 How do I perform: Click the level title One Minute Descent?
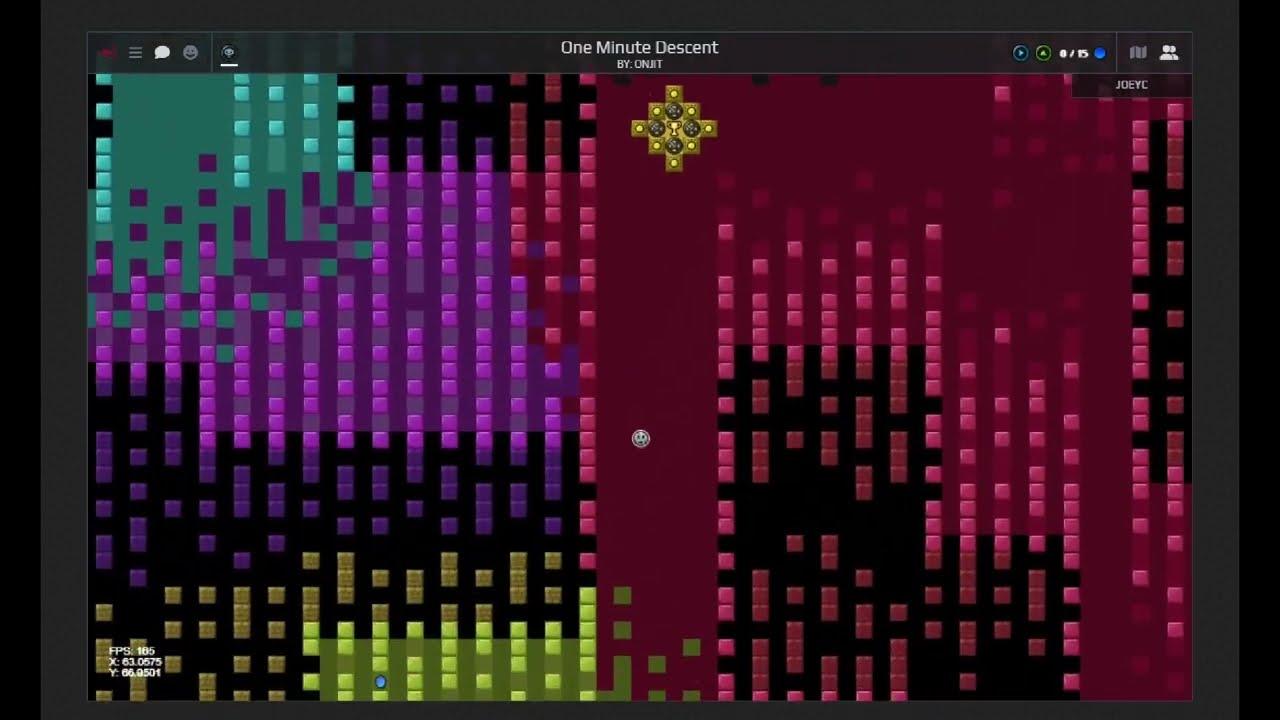pos(639,47)
